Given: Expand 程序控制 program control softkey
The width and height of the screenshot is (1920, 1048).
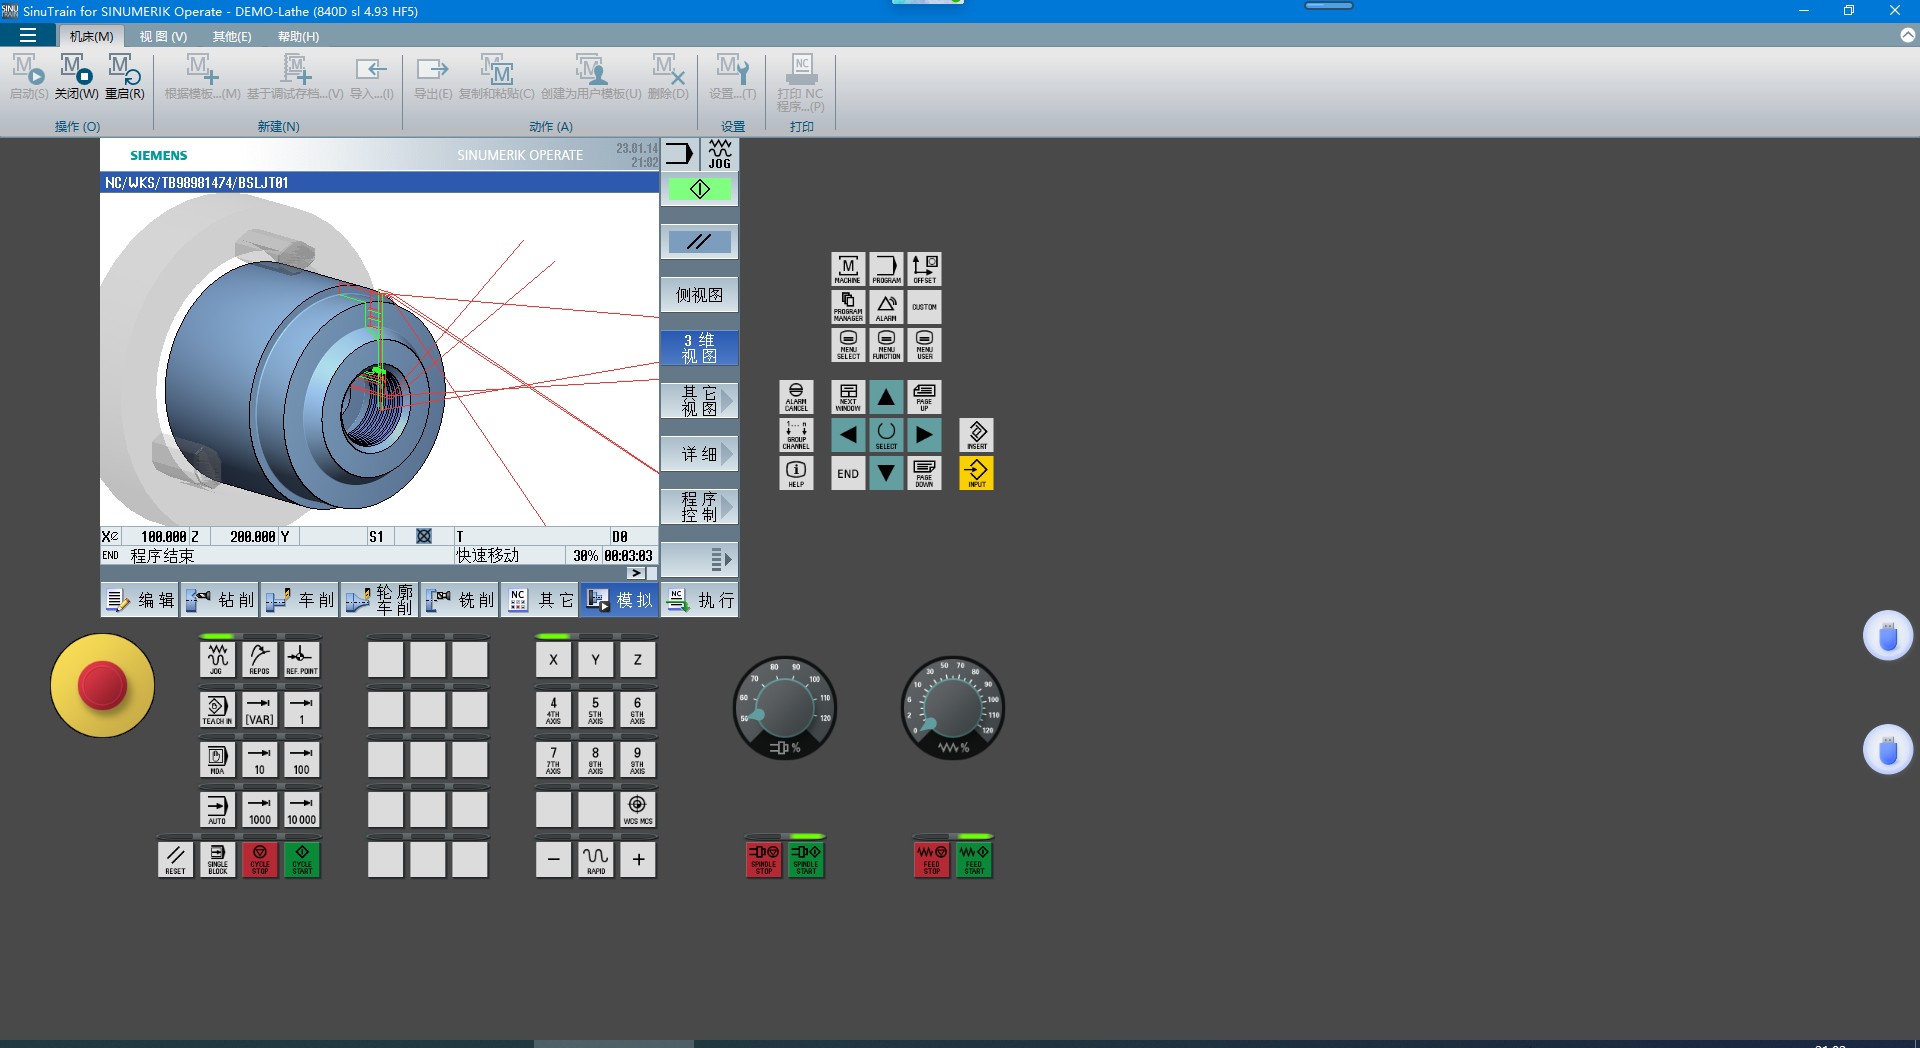Looking at the screenshot, I should point(699,507).
